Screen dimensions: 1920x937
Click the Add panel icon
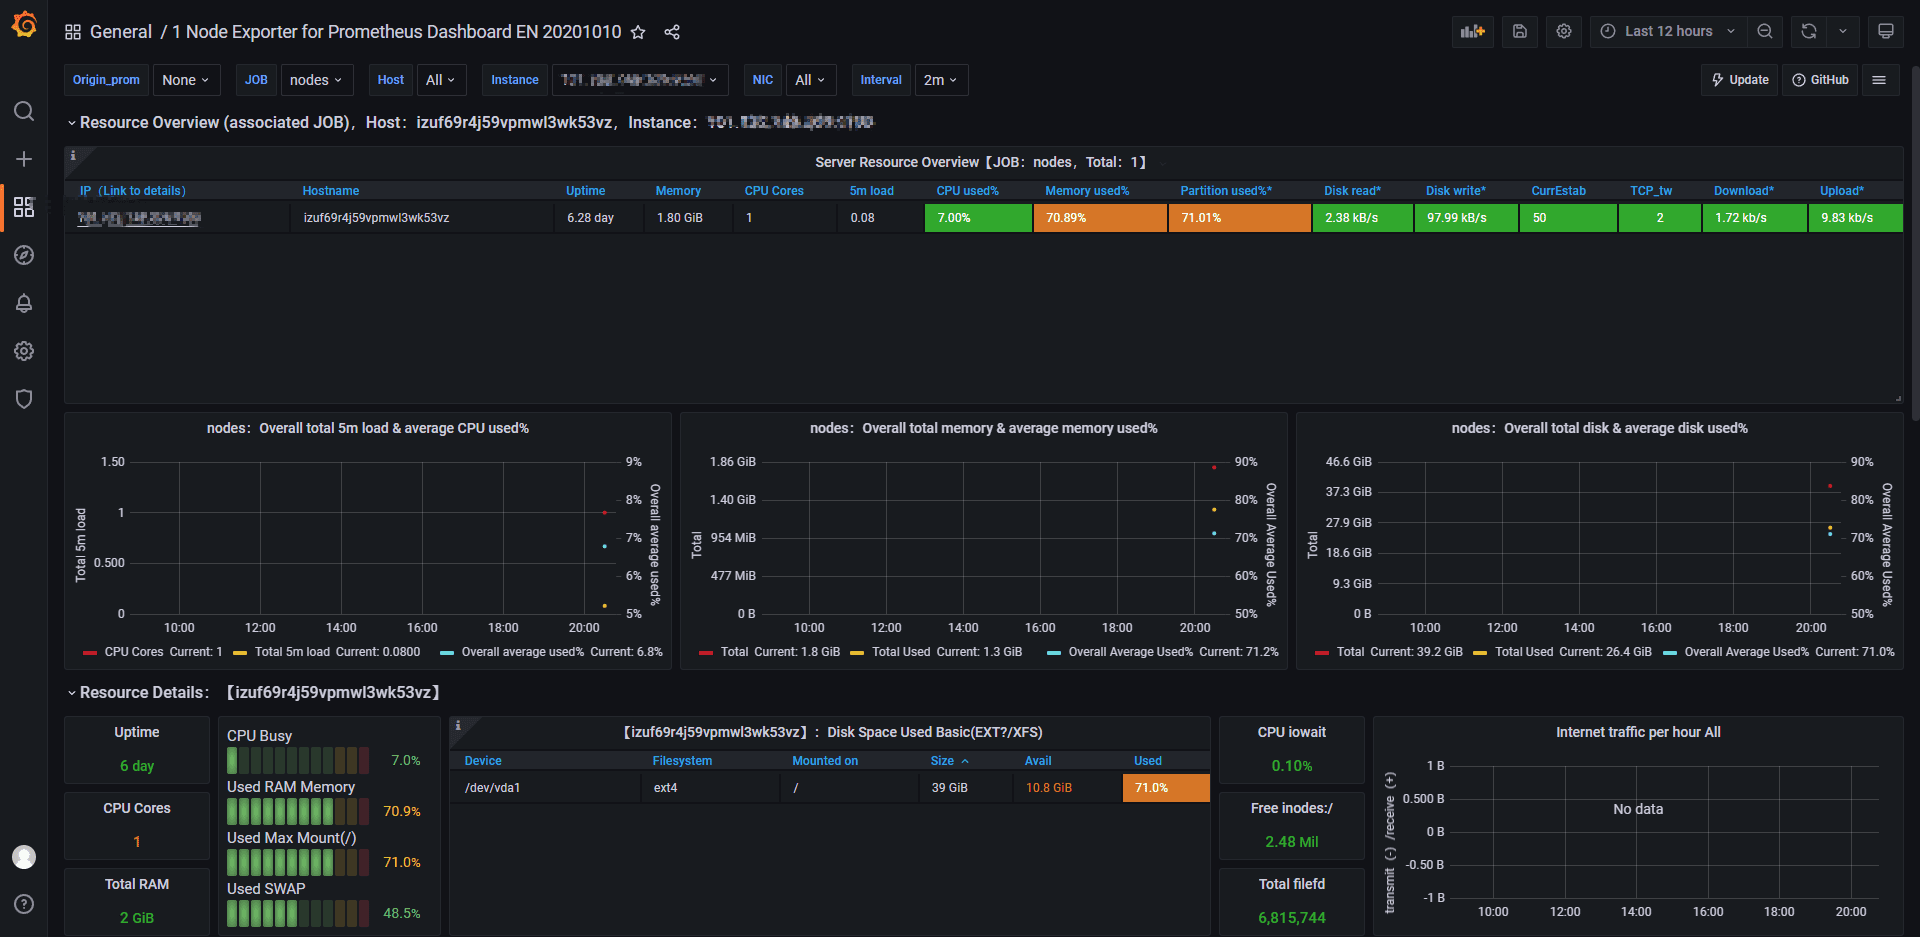(1472, 31)
